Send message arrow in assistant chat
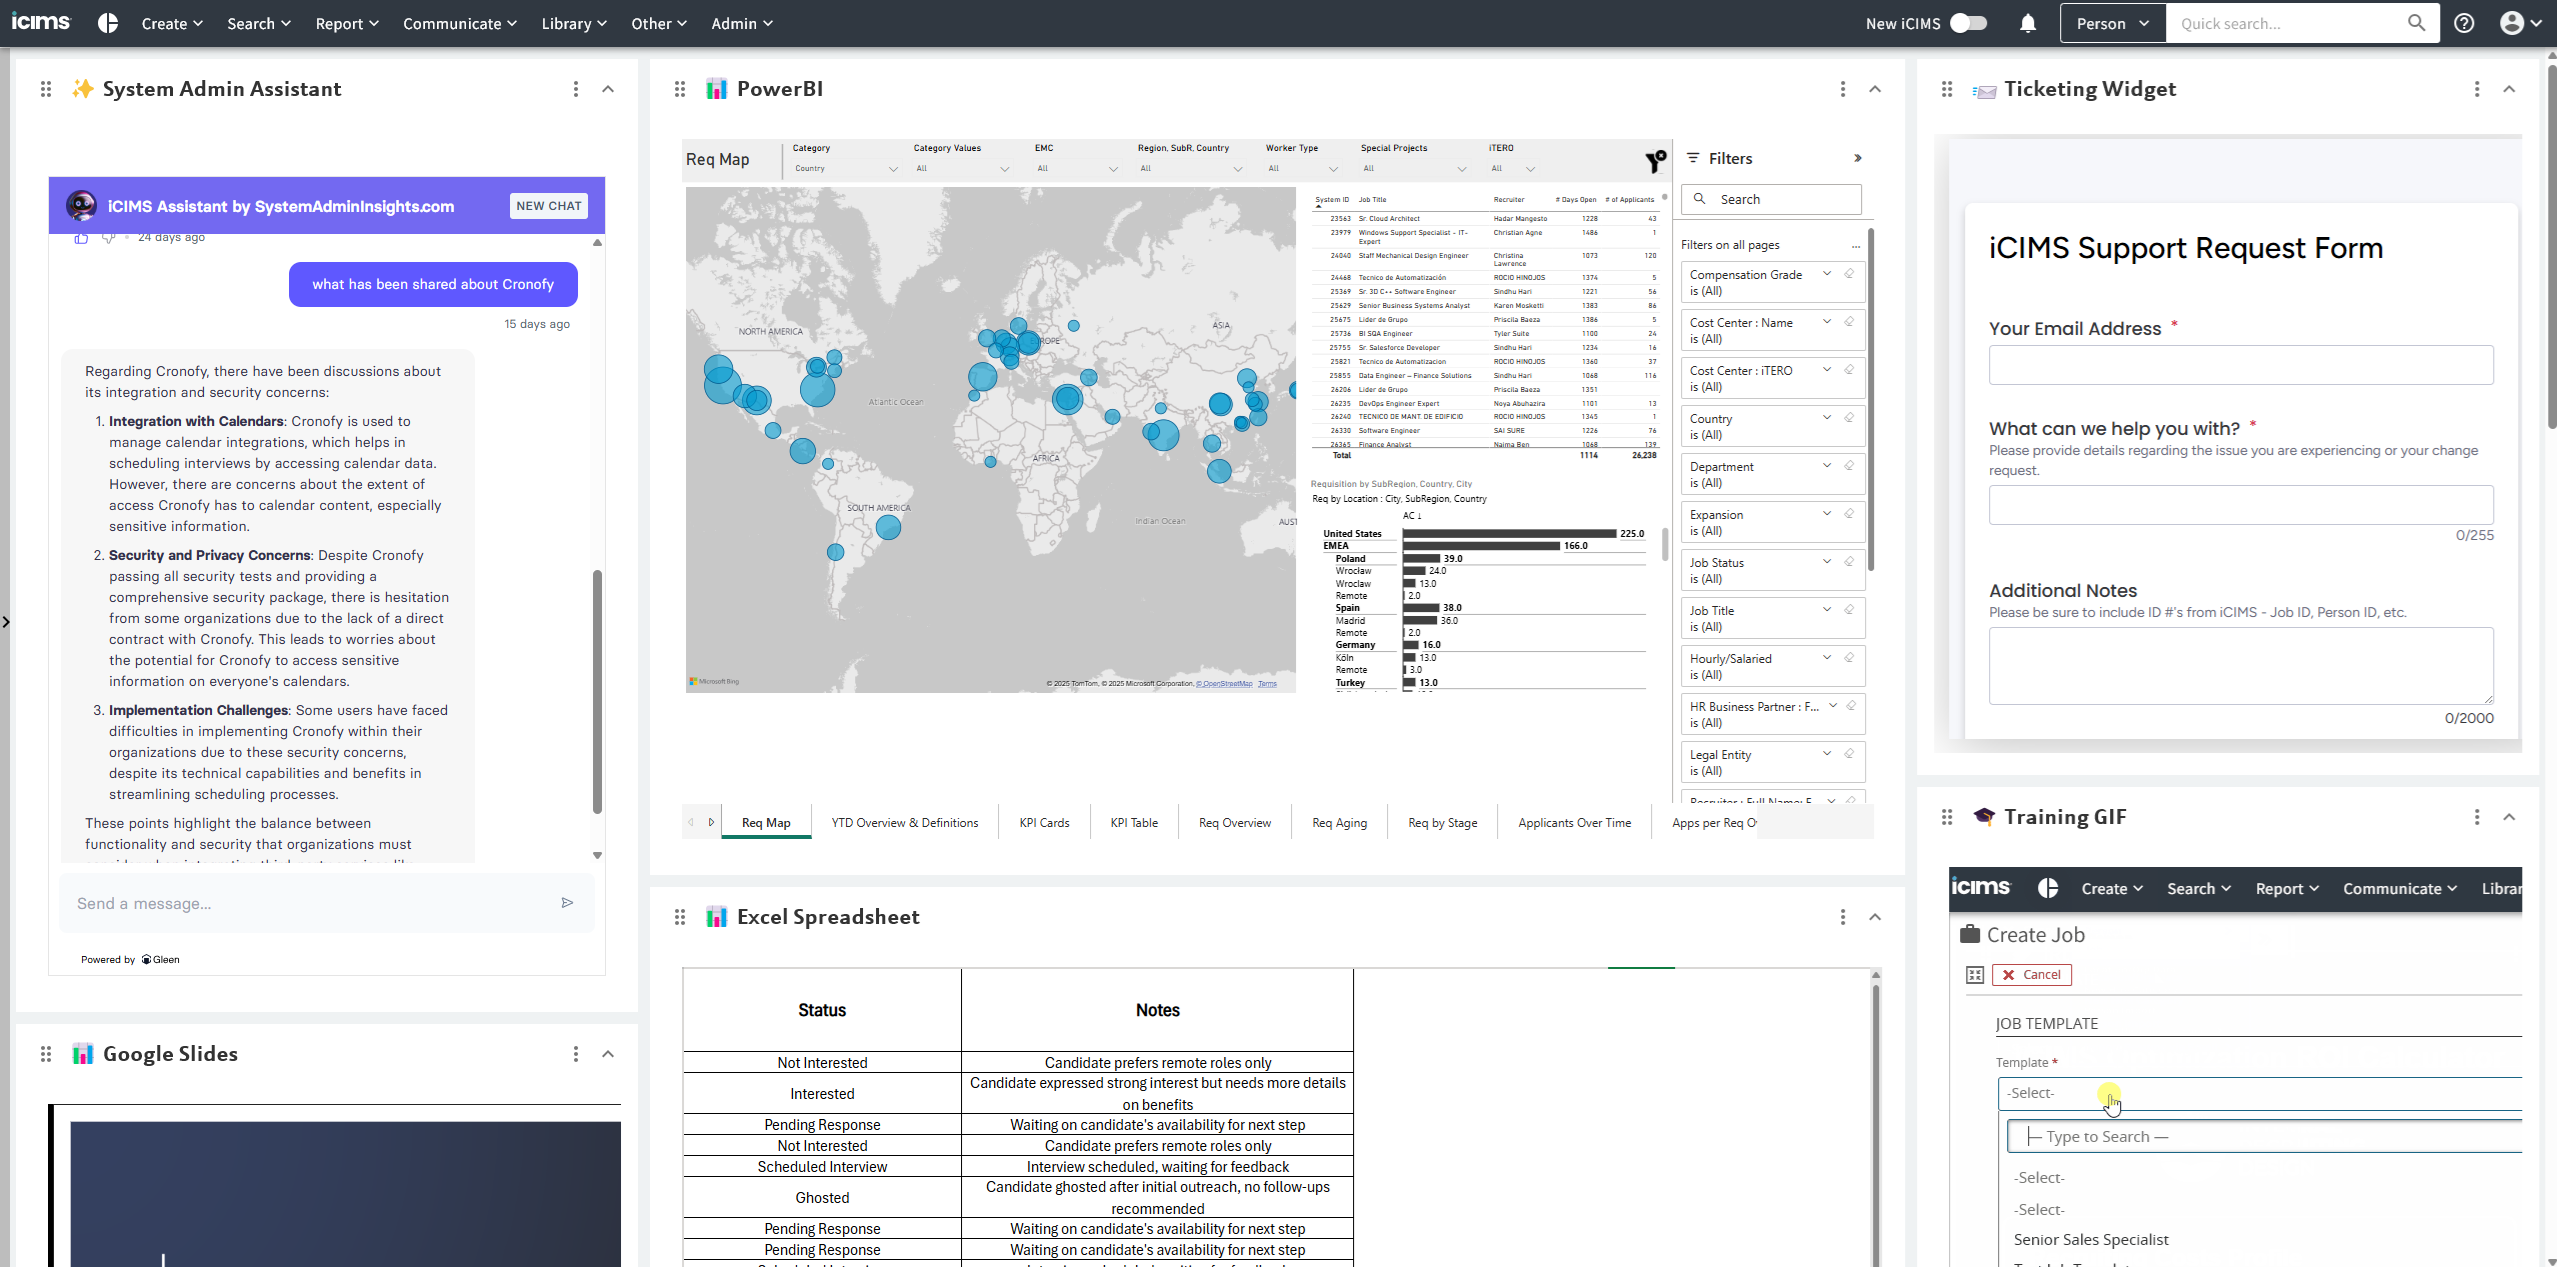Image resolution: width=2557 pixels, height=1267 pixels. coord(567,903)
